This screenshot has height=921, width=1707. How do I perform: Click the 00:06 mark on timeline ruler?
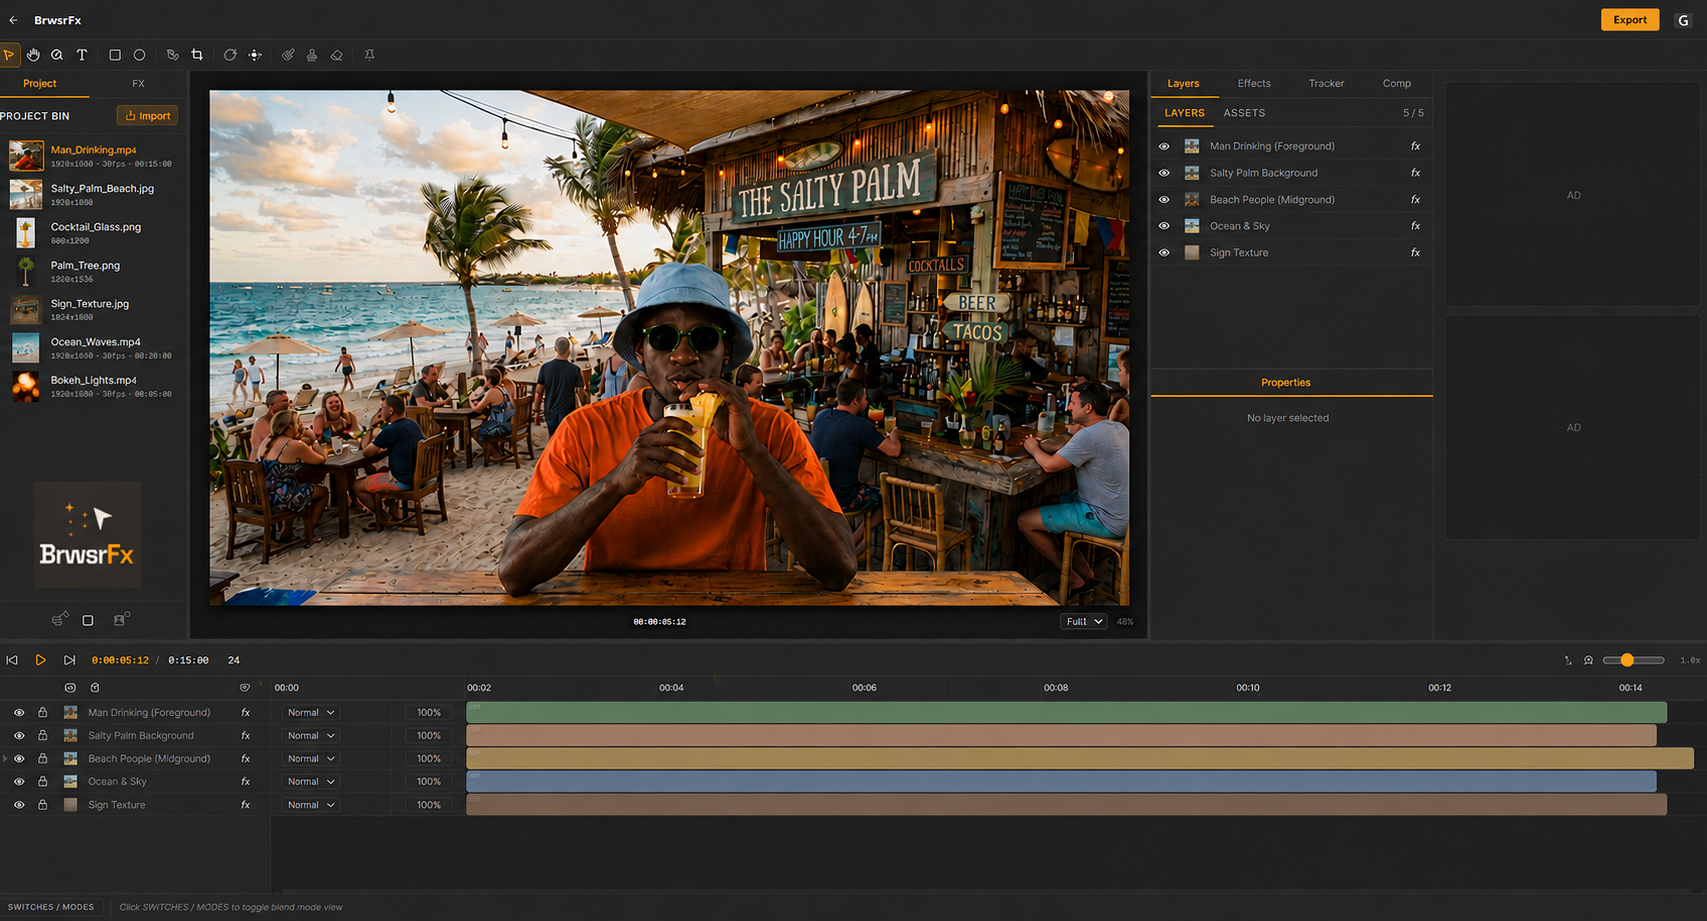click(864, 688)
